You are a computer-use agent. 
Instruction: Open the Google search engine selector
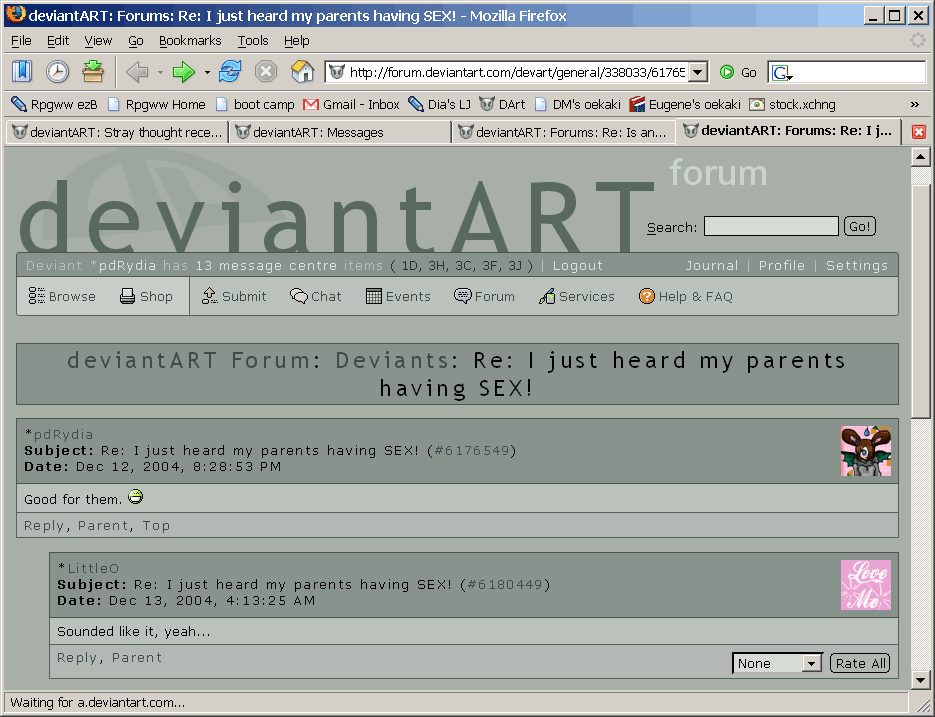(x=782, y=73)
